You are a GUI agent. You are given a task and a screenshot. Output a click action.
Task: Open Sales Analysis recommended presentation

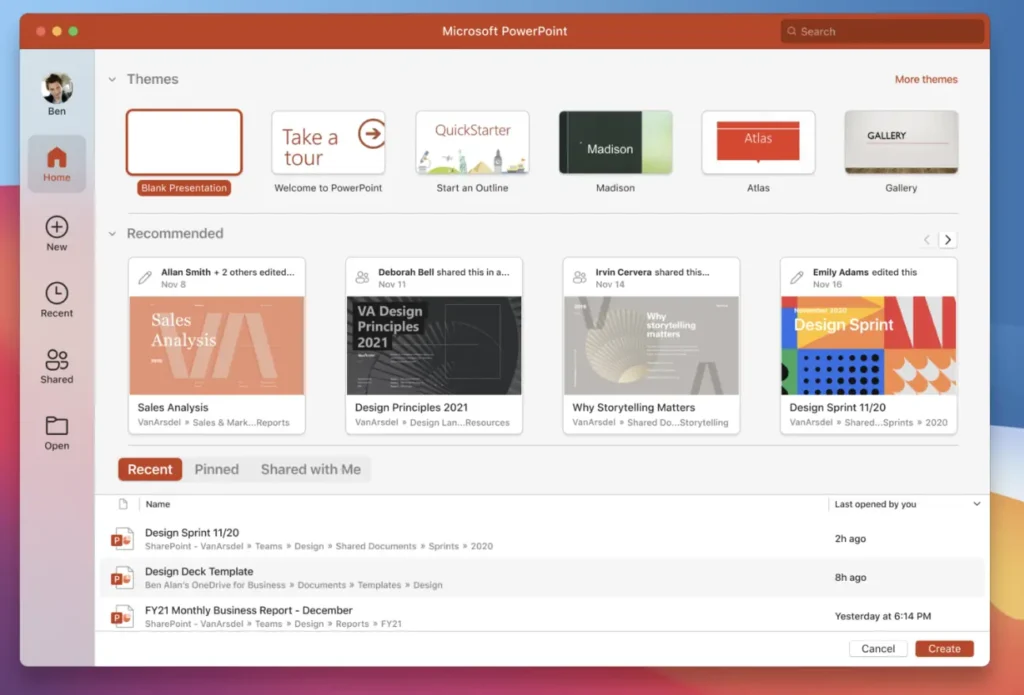coord(217,346)
